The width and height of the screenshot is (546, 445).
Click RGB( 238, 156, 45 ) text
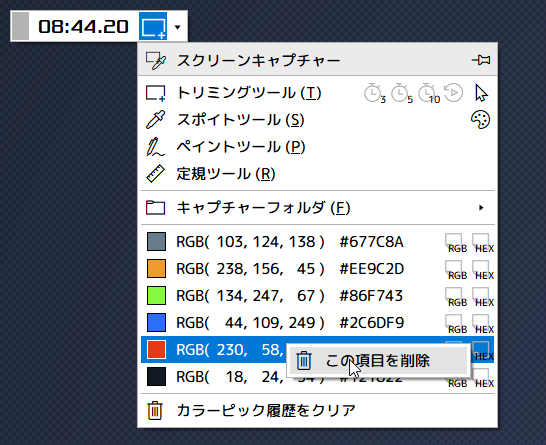[x=250, y=268]
